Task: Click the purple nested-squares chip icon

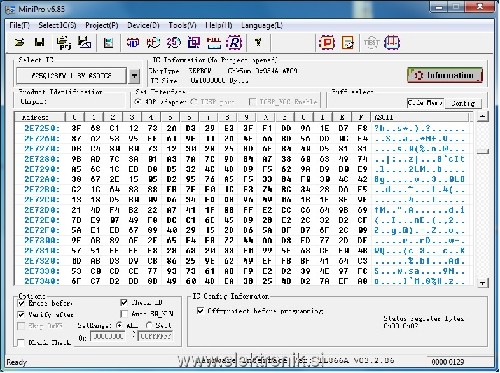Action: point(194,43)
